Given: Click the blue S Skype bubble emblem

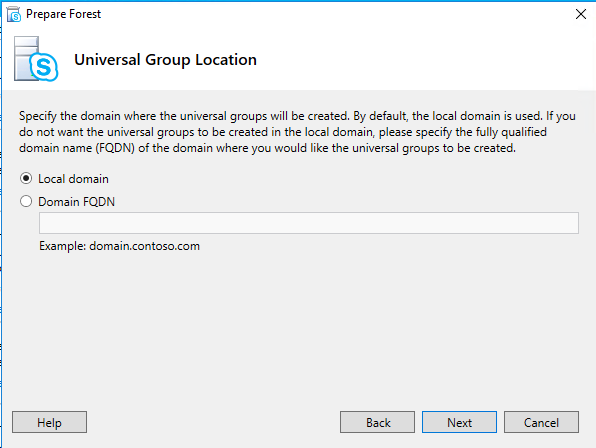Looking at the screenshot, I should [44, 67].
